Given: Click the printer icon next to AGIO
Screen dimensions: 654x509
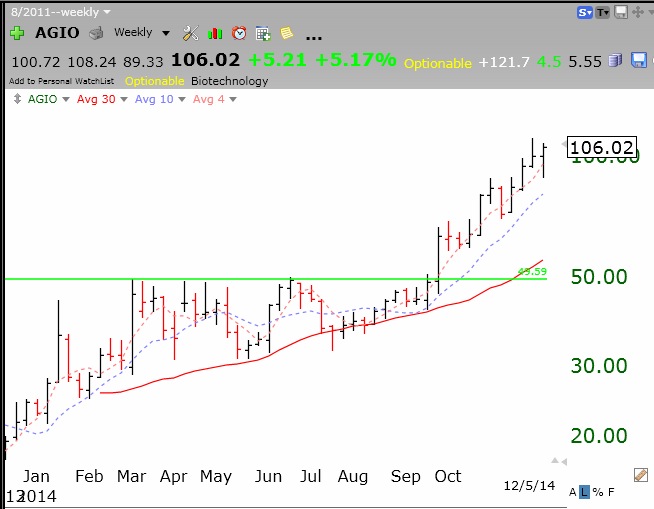Looking at the screenshot, I should coord(96,33).
